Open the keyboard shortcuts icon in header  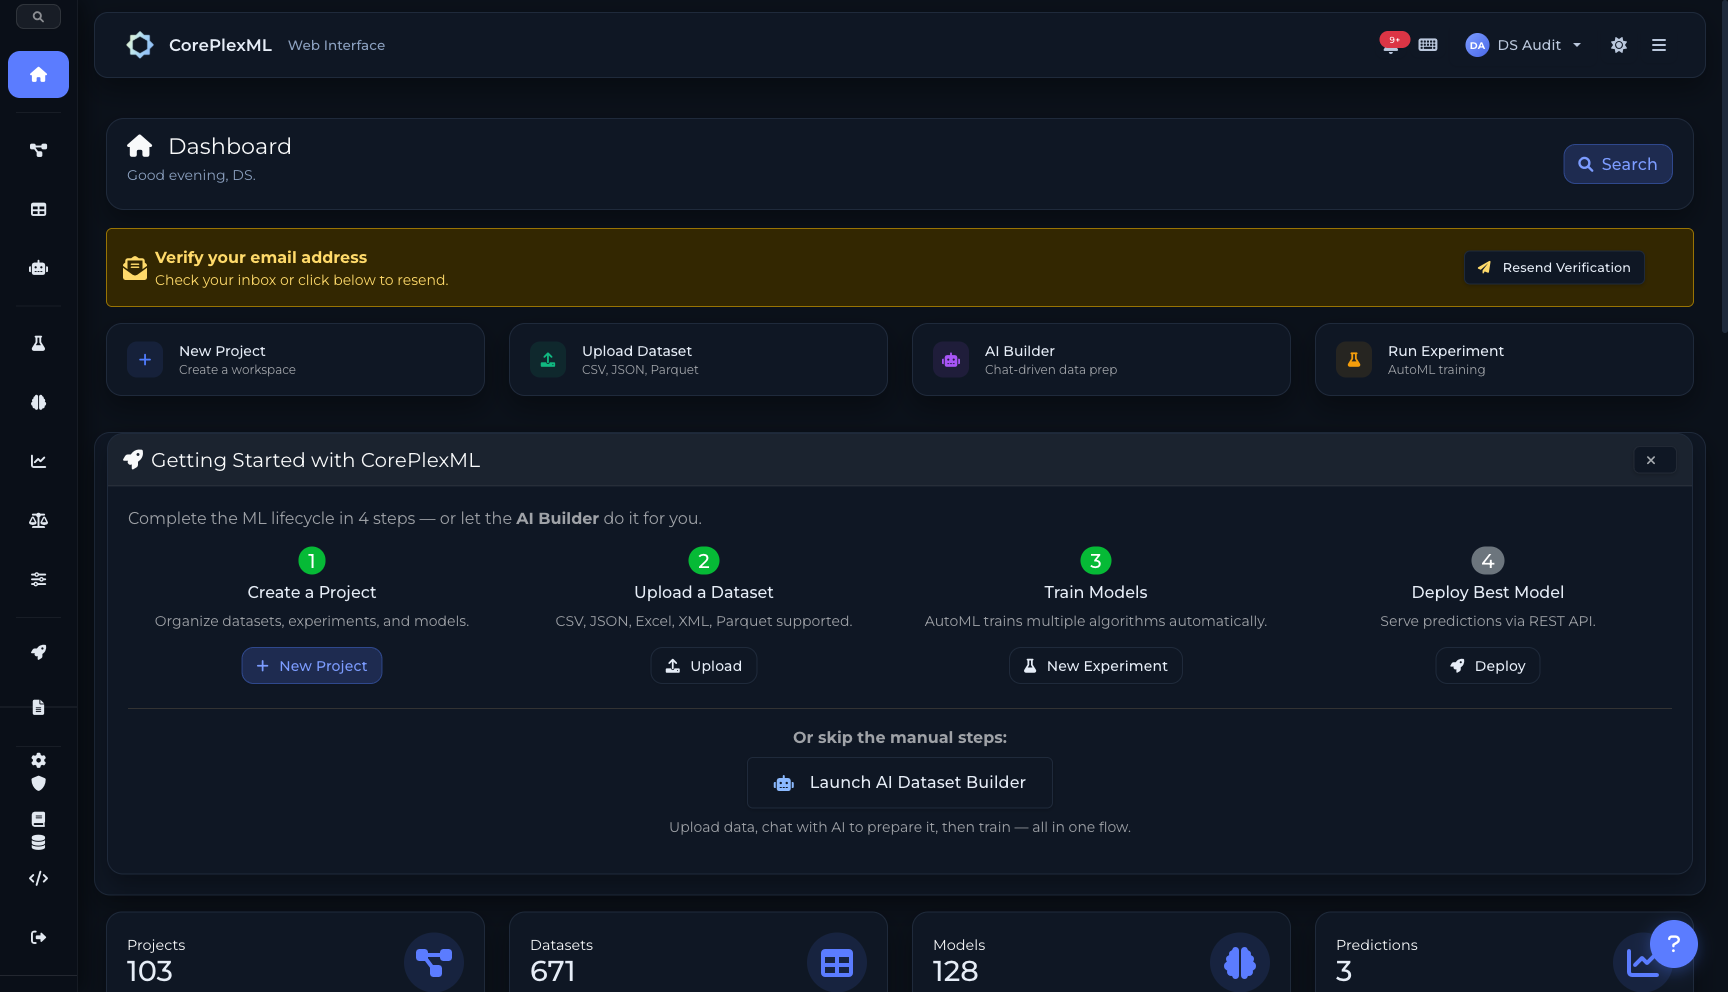pos(1427,44)
